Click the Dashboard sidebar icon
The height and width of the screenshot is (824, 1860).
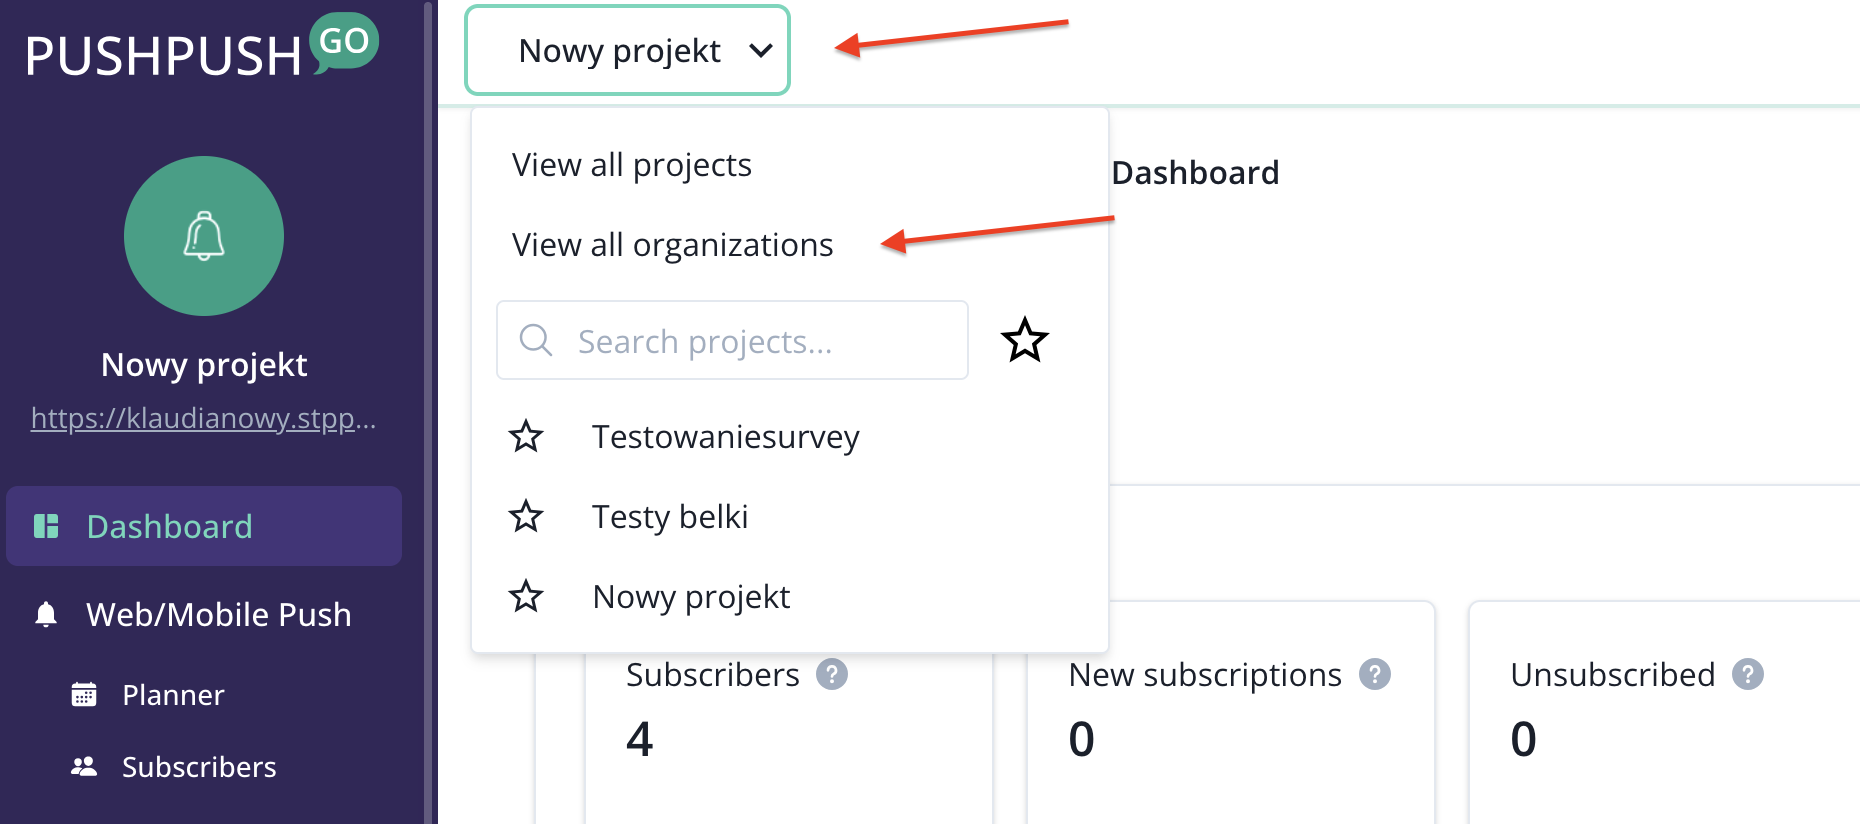(x=46, y=526)
